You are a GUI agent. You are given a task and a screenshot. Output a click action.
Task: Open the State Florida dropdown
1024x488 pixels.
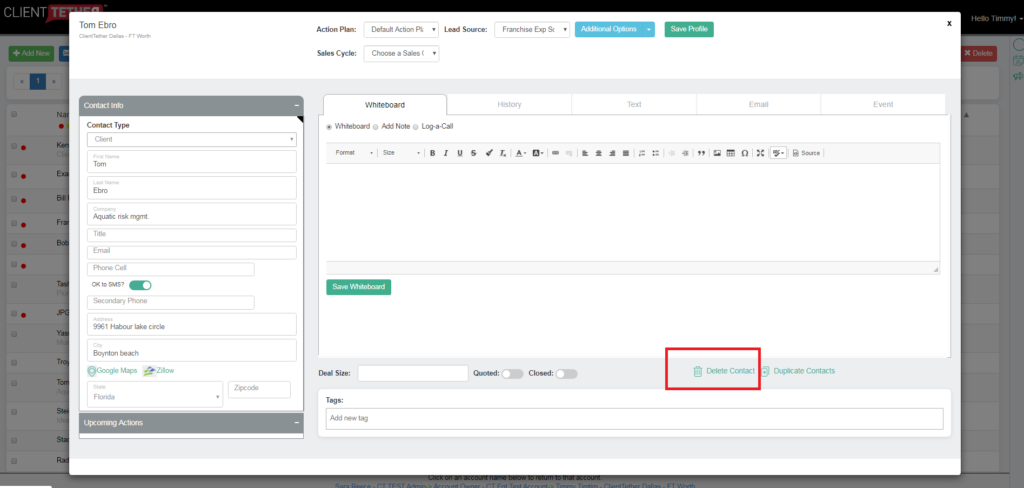pos(155,395)
